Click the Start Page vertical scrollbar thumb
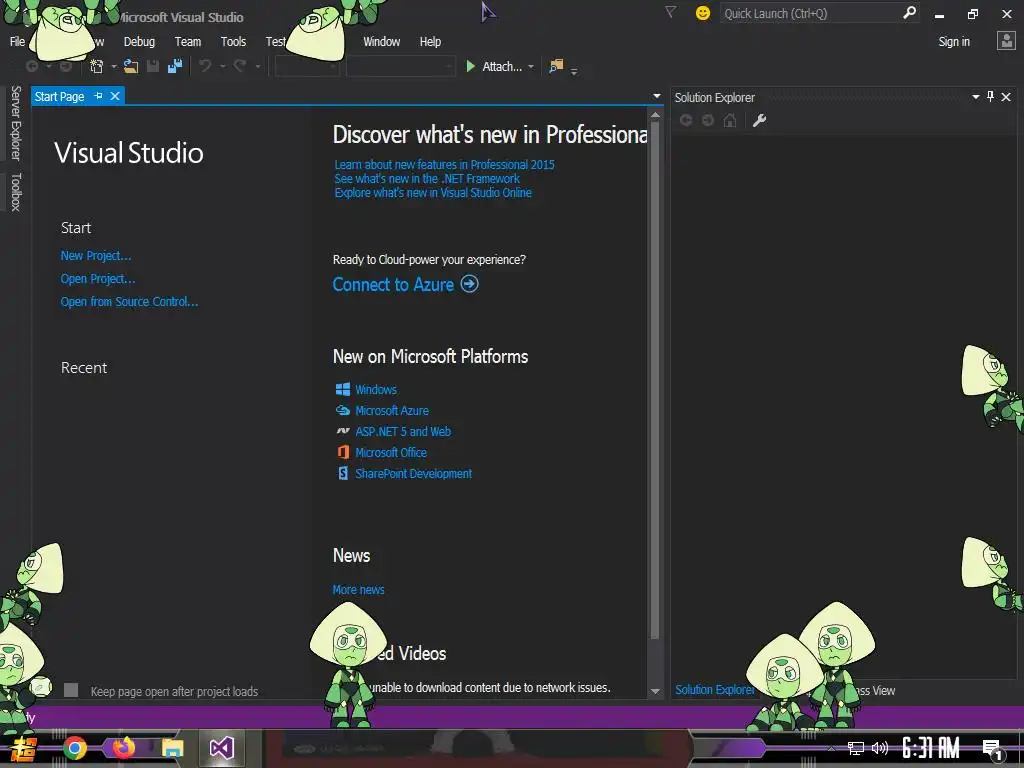The width and height of the screenshot is (1024, 768). click(655, 379)
